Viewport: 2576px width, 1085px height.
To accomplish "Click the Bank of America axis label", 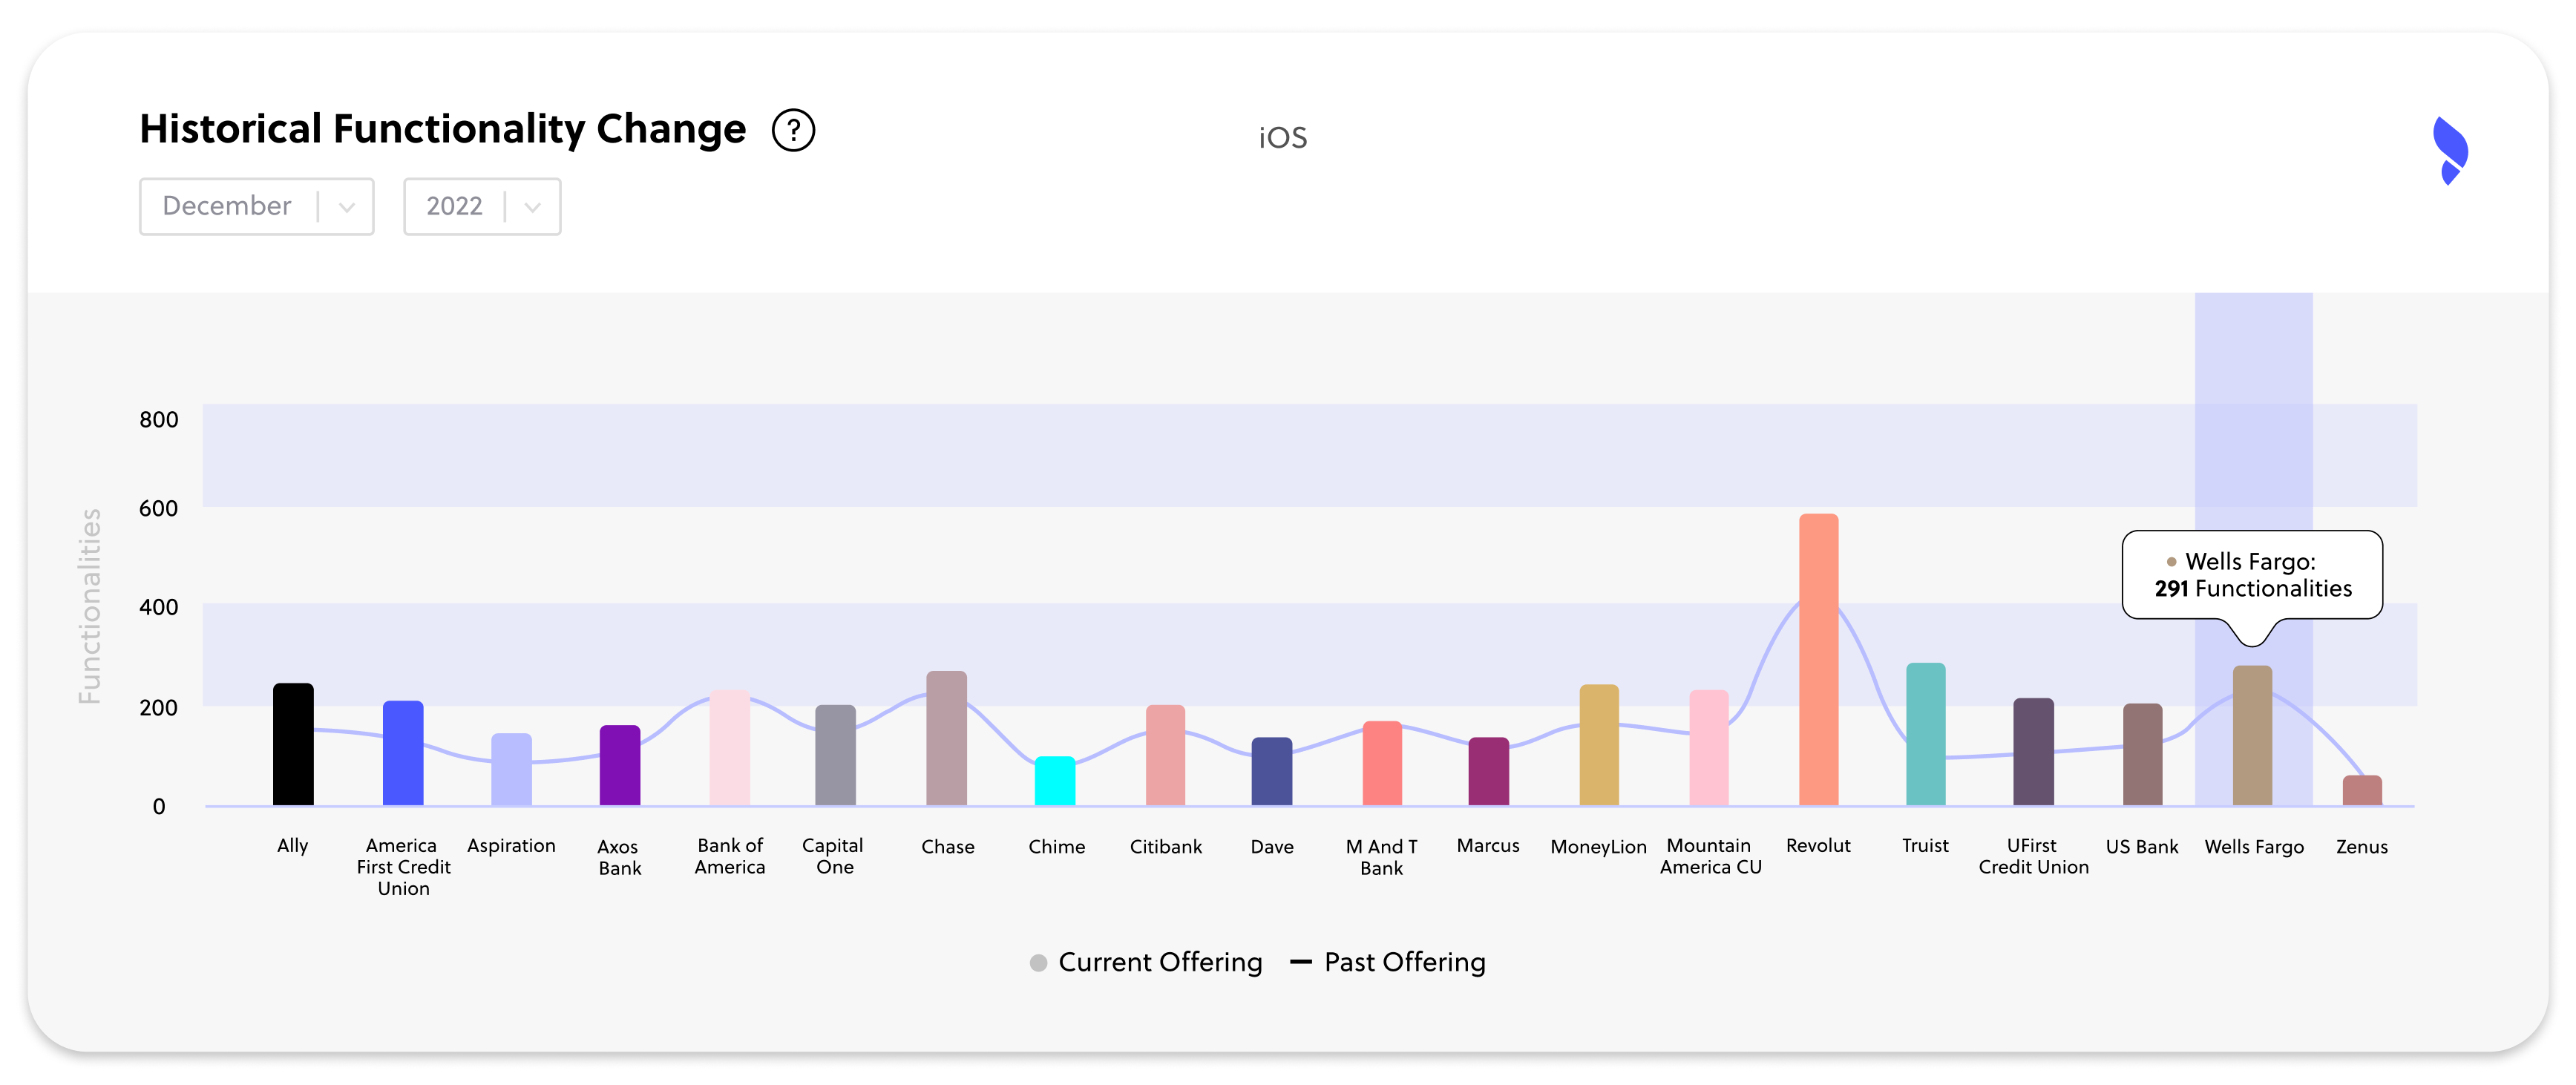I will click(730, 856).
